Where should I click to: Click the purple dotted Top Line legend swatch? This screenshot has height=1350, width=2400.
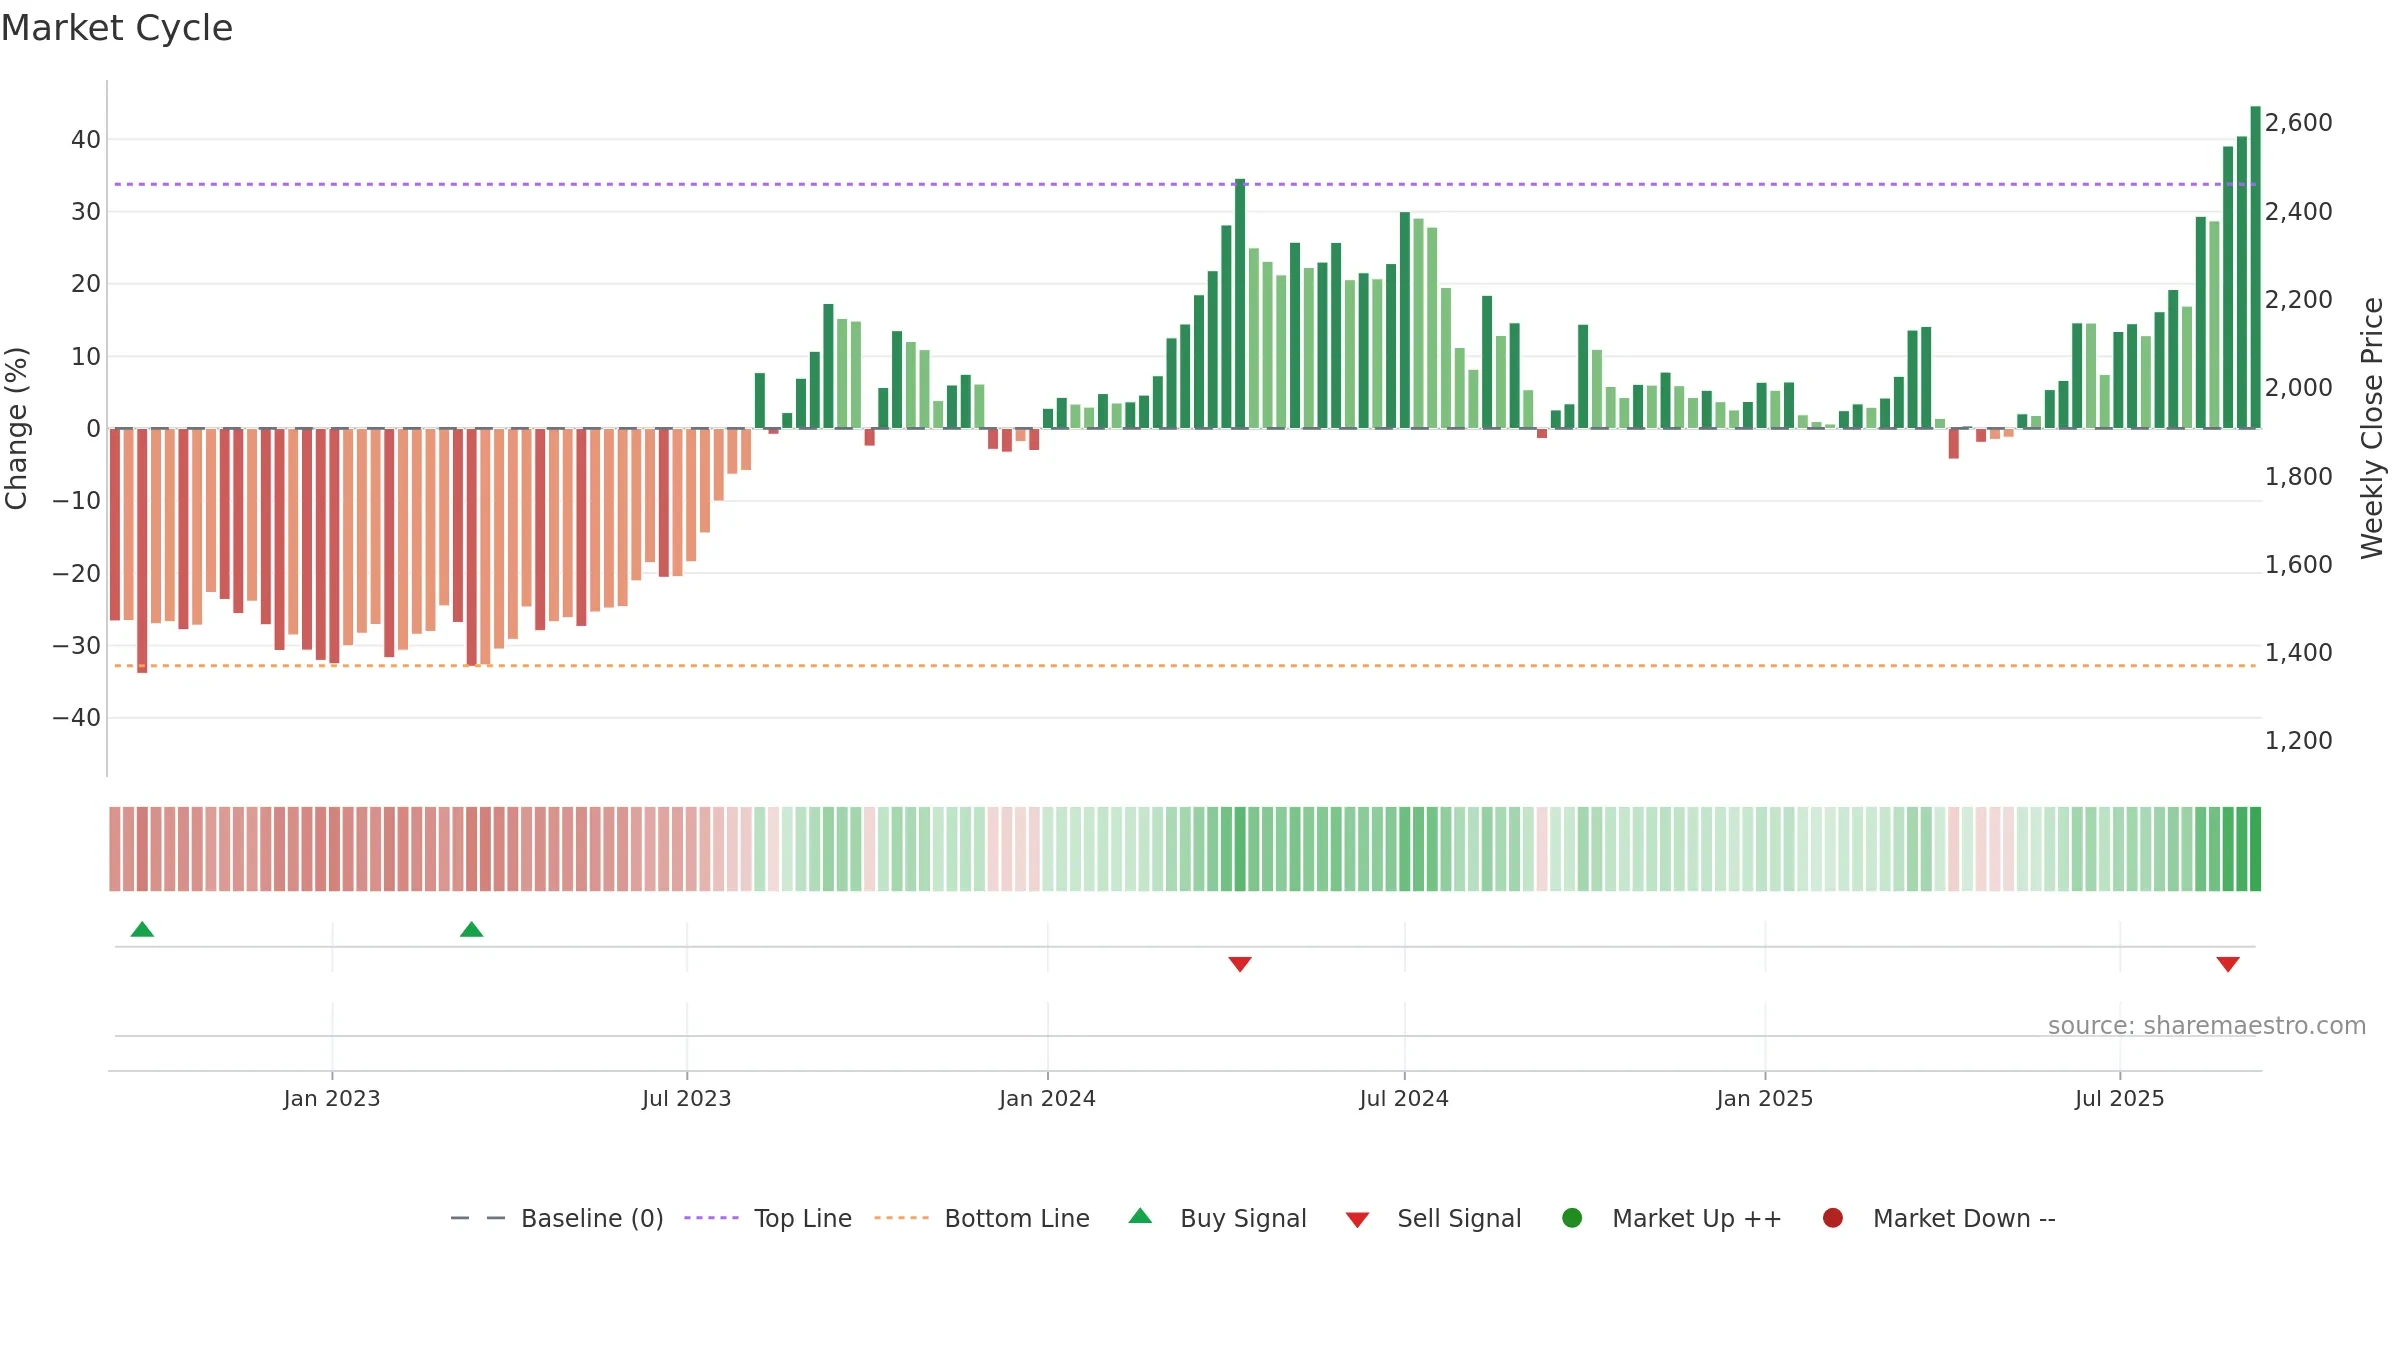(x=711, y=1218)
